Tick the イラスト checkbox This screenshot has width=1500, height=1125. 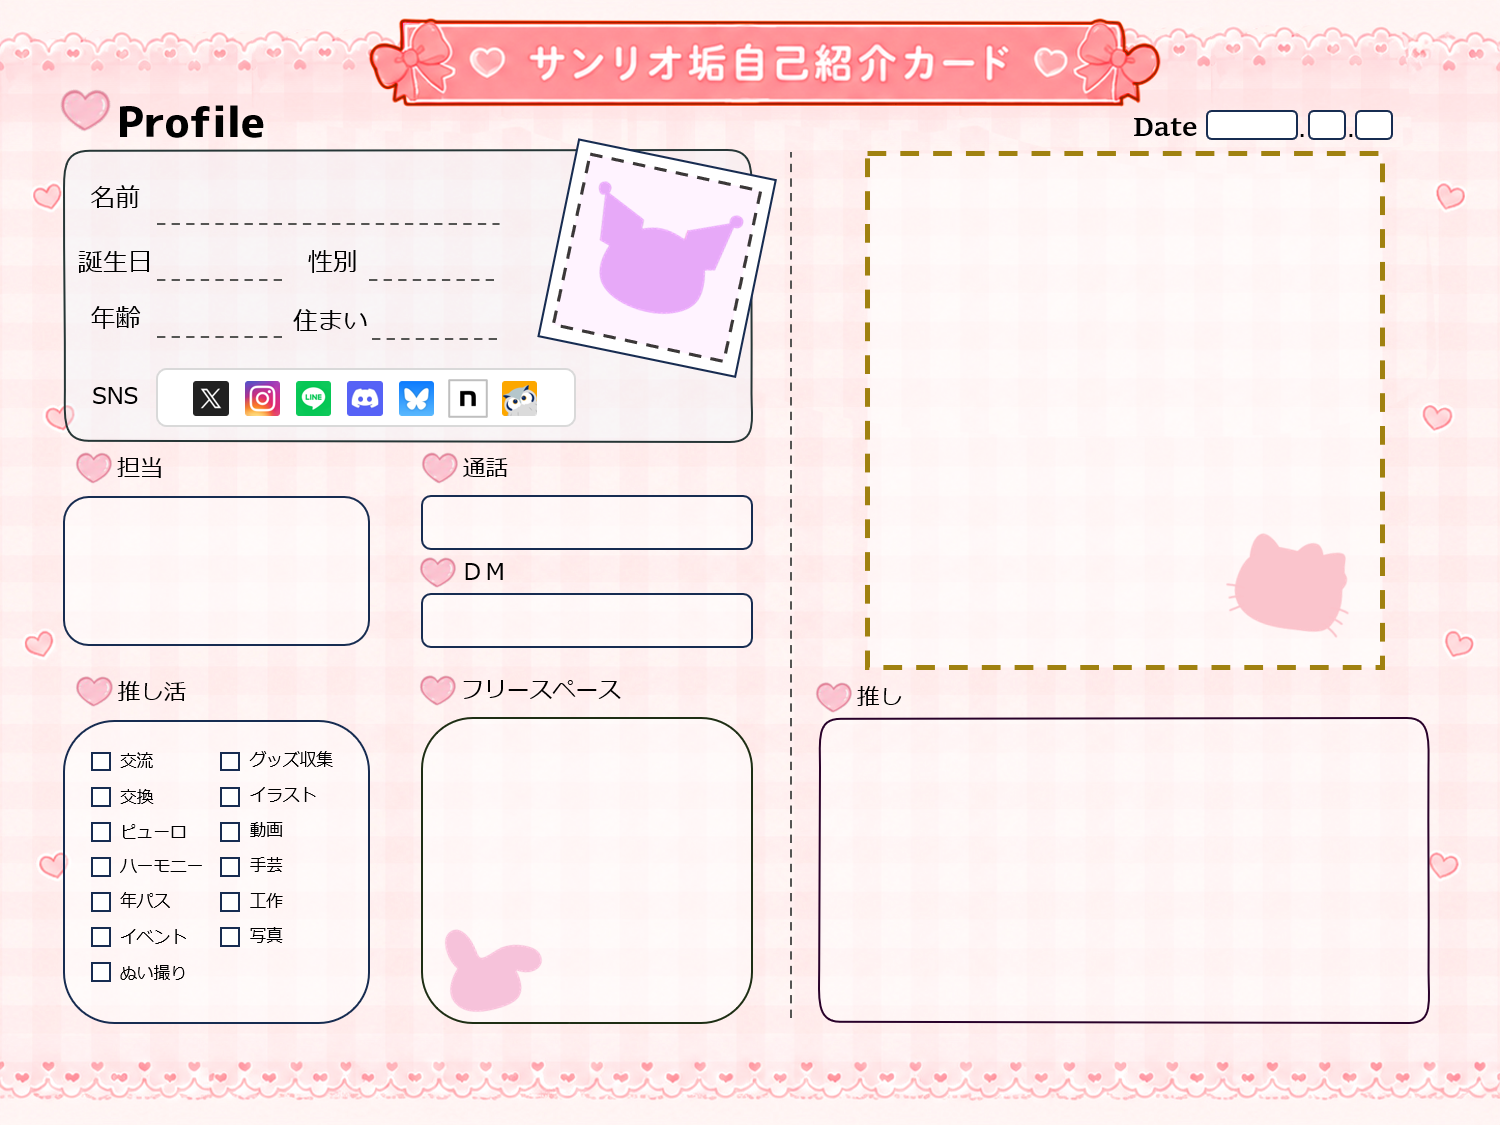tap(230, 797)
